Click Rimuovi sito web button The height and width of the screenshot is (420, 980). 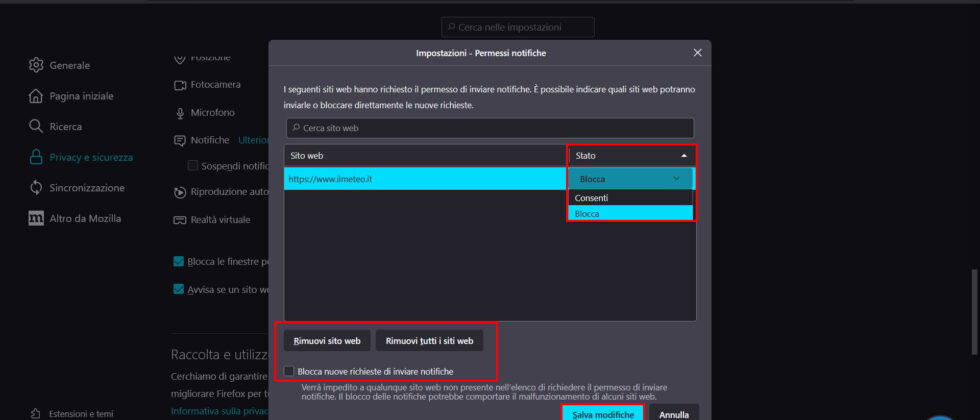[327, 341]
